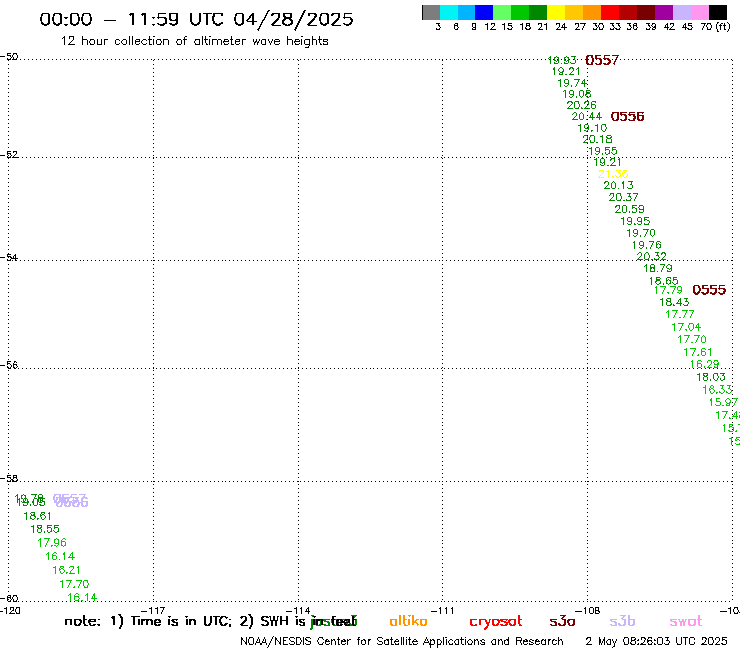Click the pink swot legend label
The height and width of the screenshot is (650, 740).
coord(686,621)
